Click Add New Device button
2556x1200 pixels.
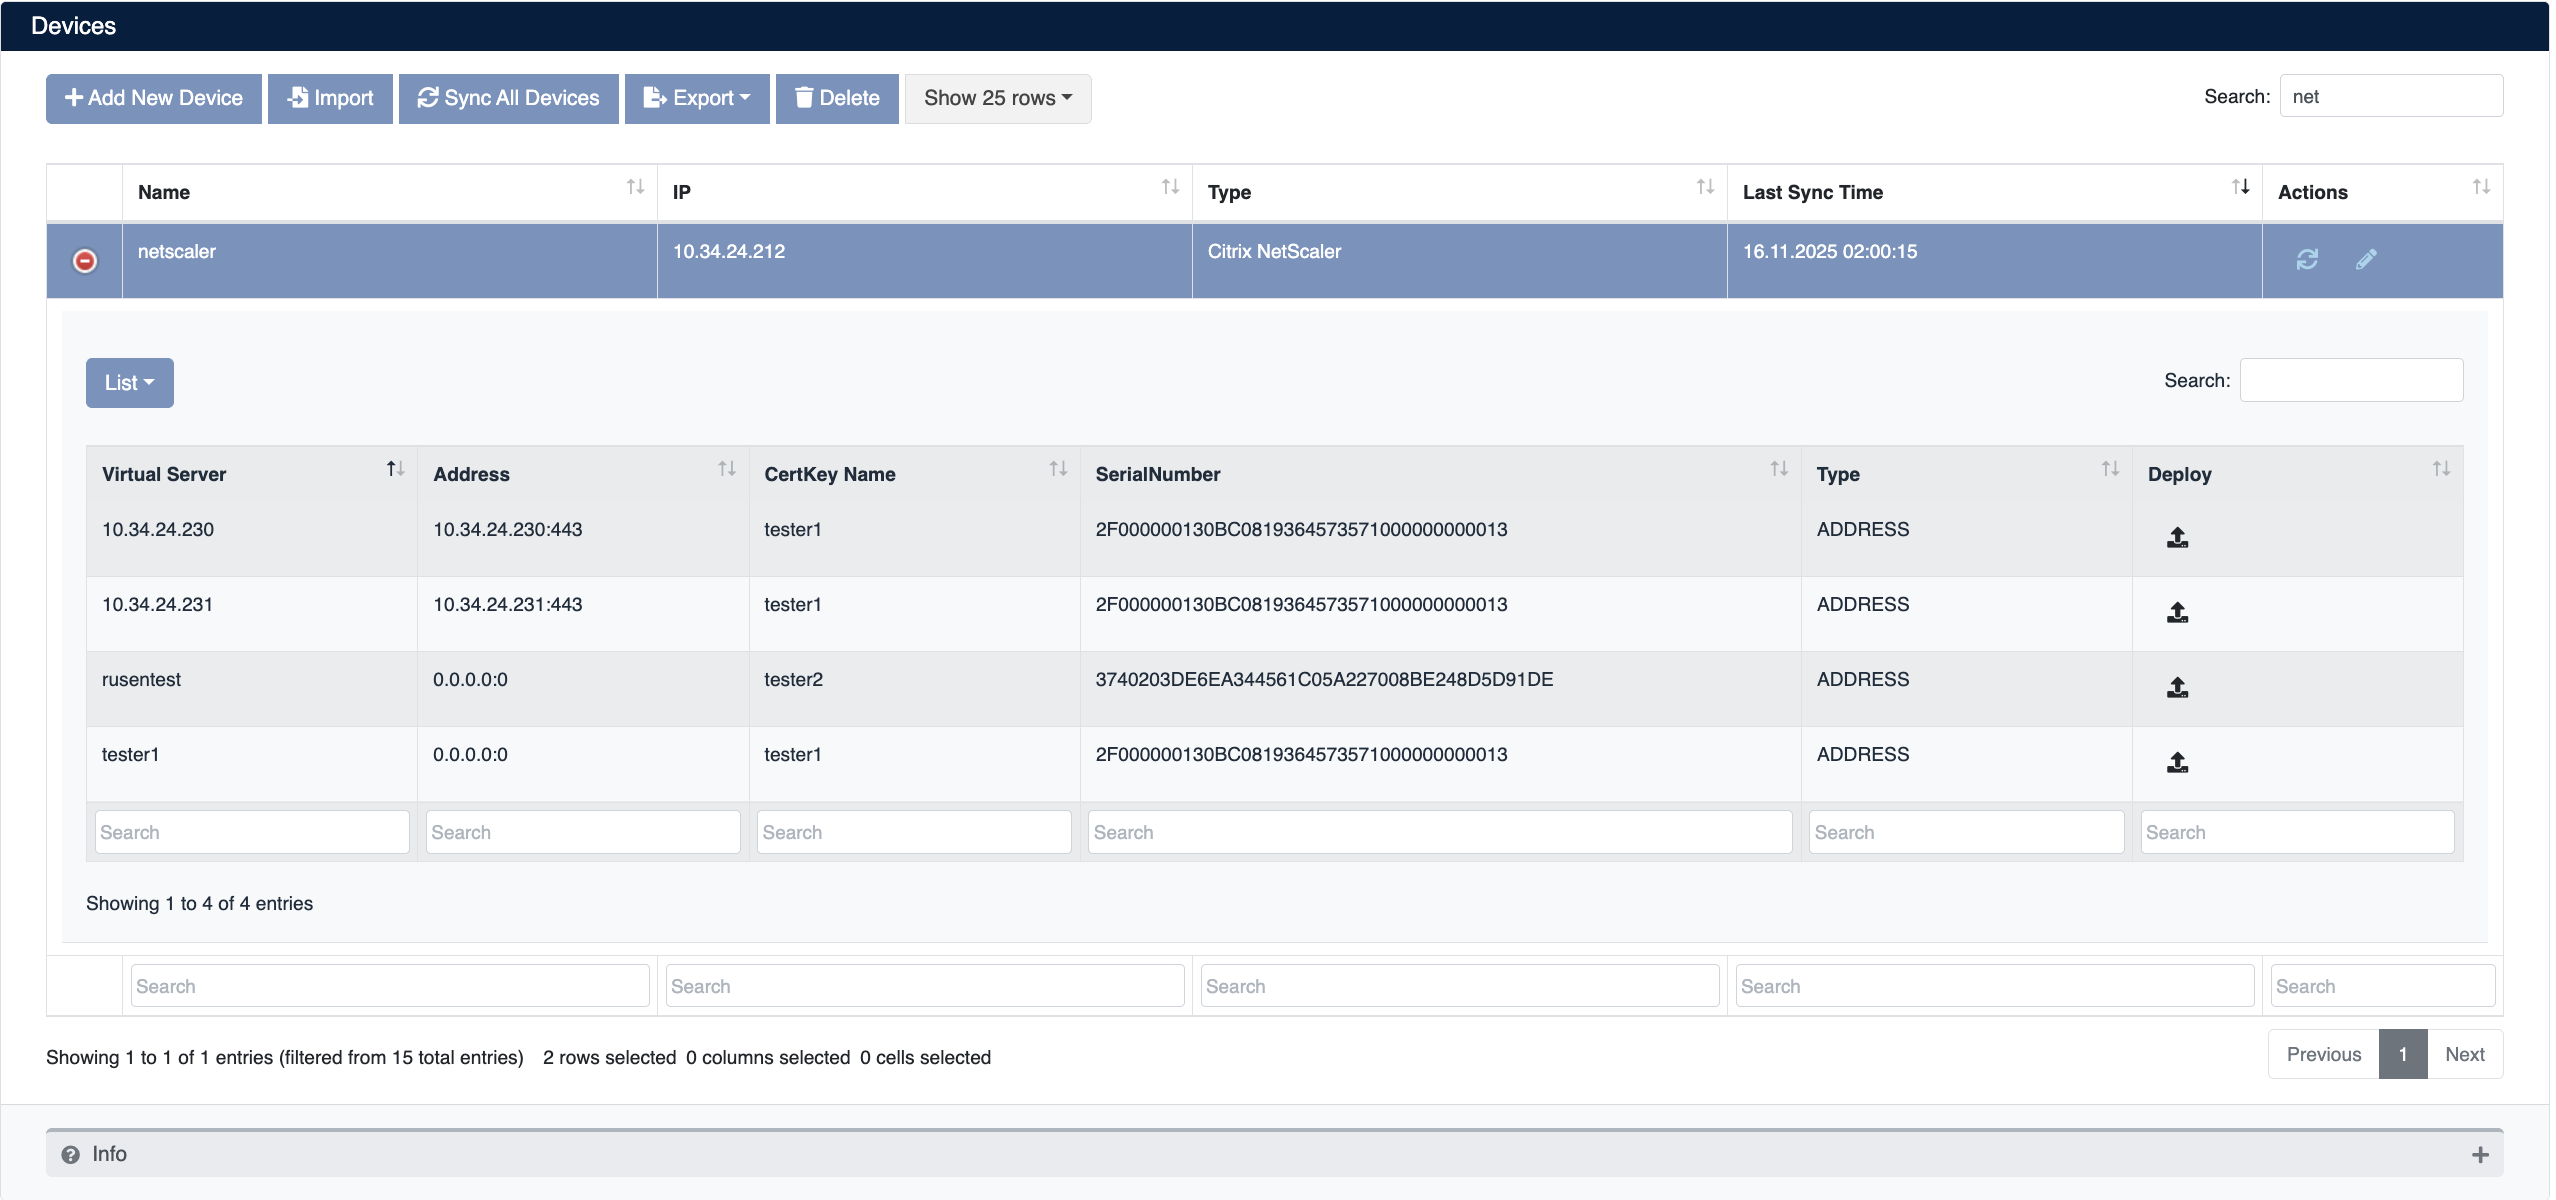pyautogui.click(x=154, y=98)
